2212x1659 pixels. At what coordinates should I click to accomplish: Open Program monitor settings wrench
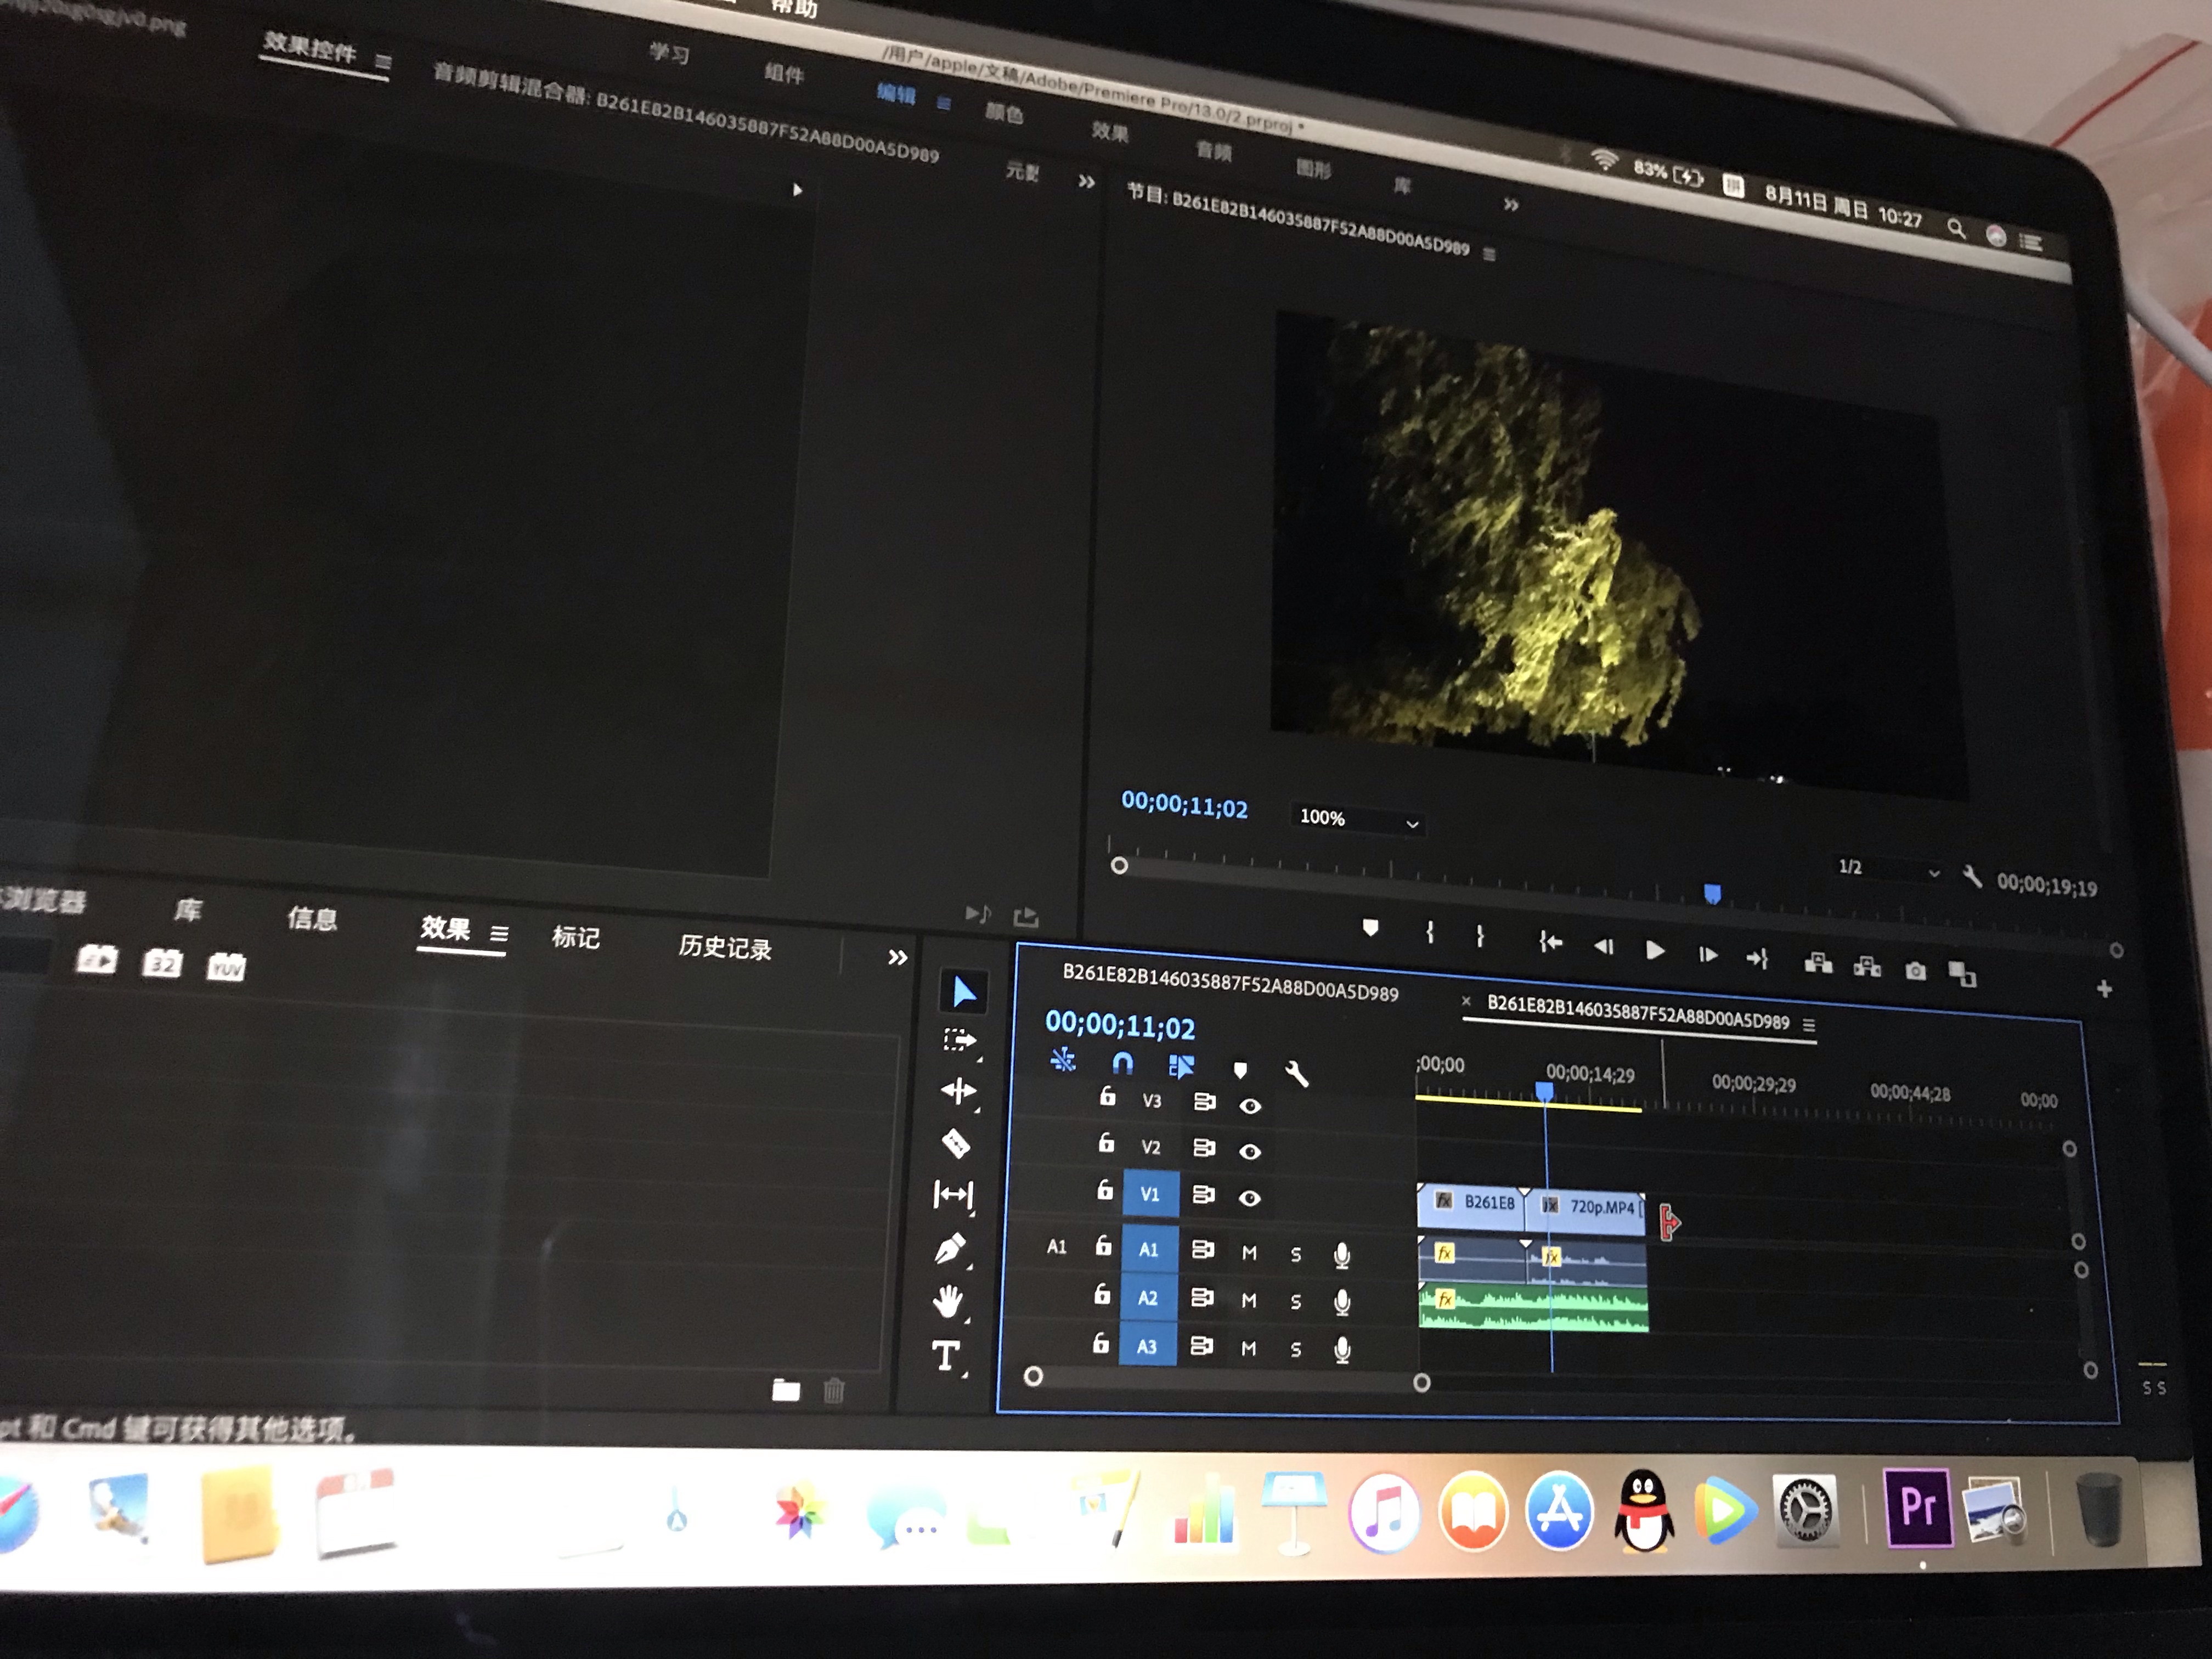1972,877
